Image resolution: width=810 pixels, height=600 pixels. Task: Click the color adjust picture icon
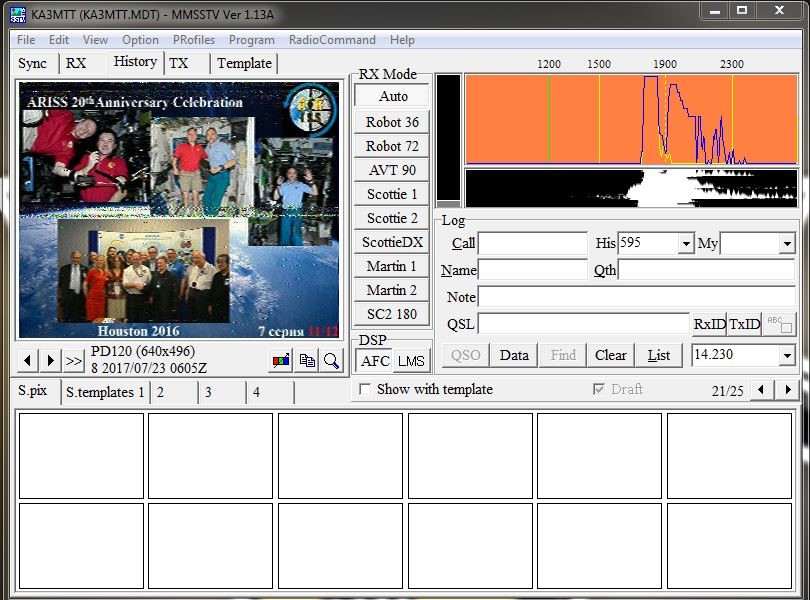(x=281, y=360)
